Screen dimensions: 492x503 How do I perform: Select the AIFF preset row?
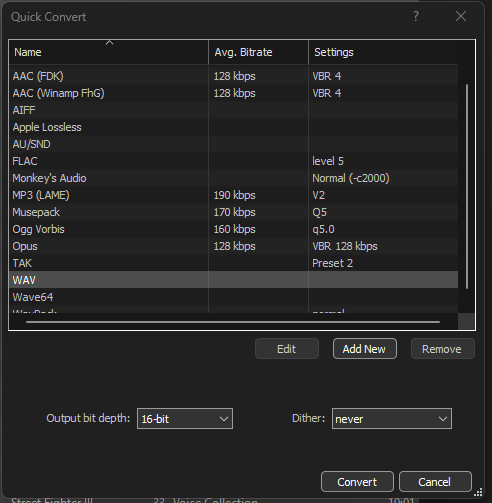233,110
